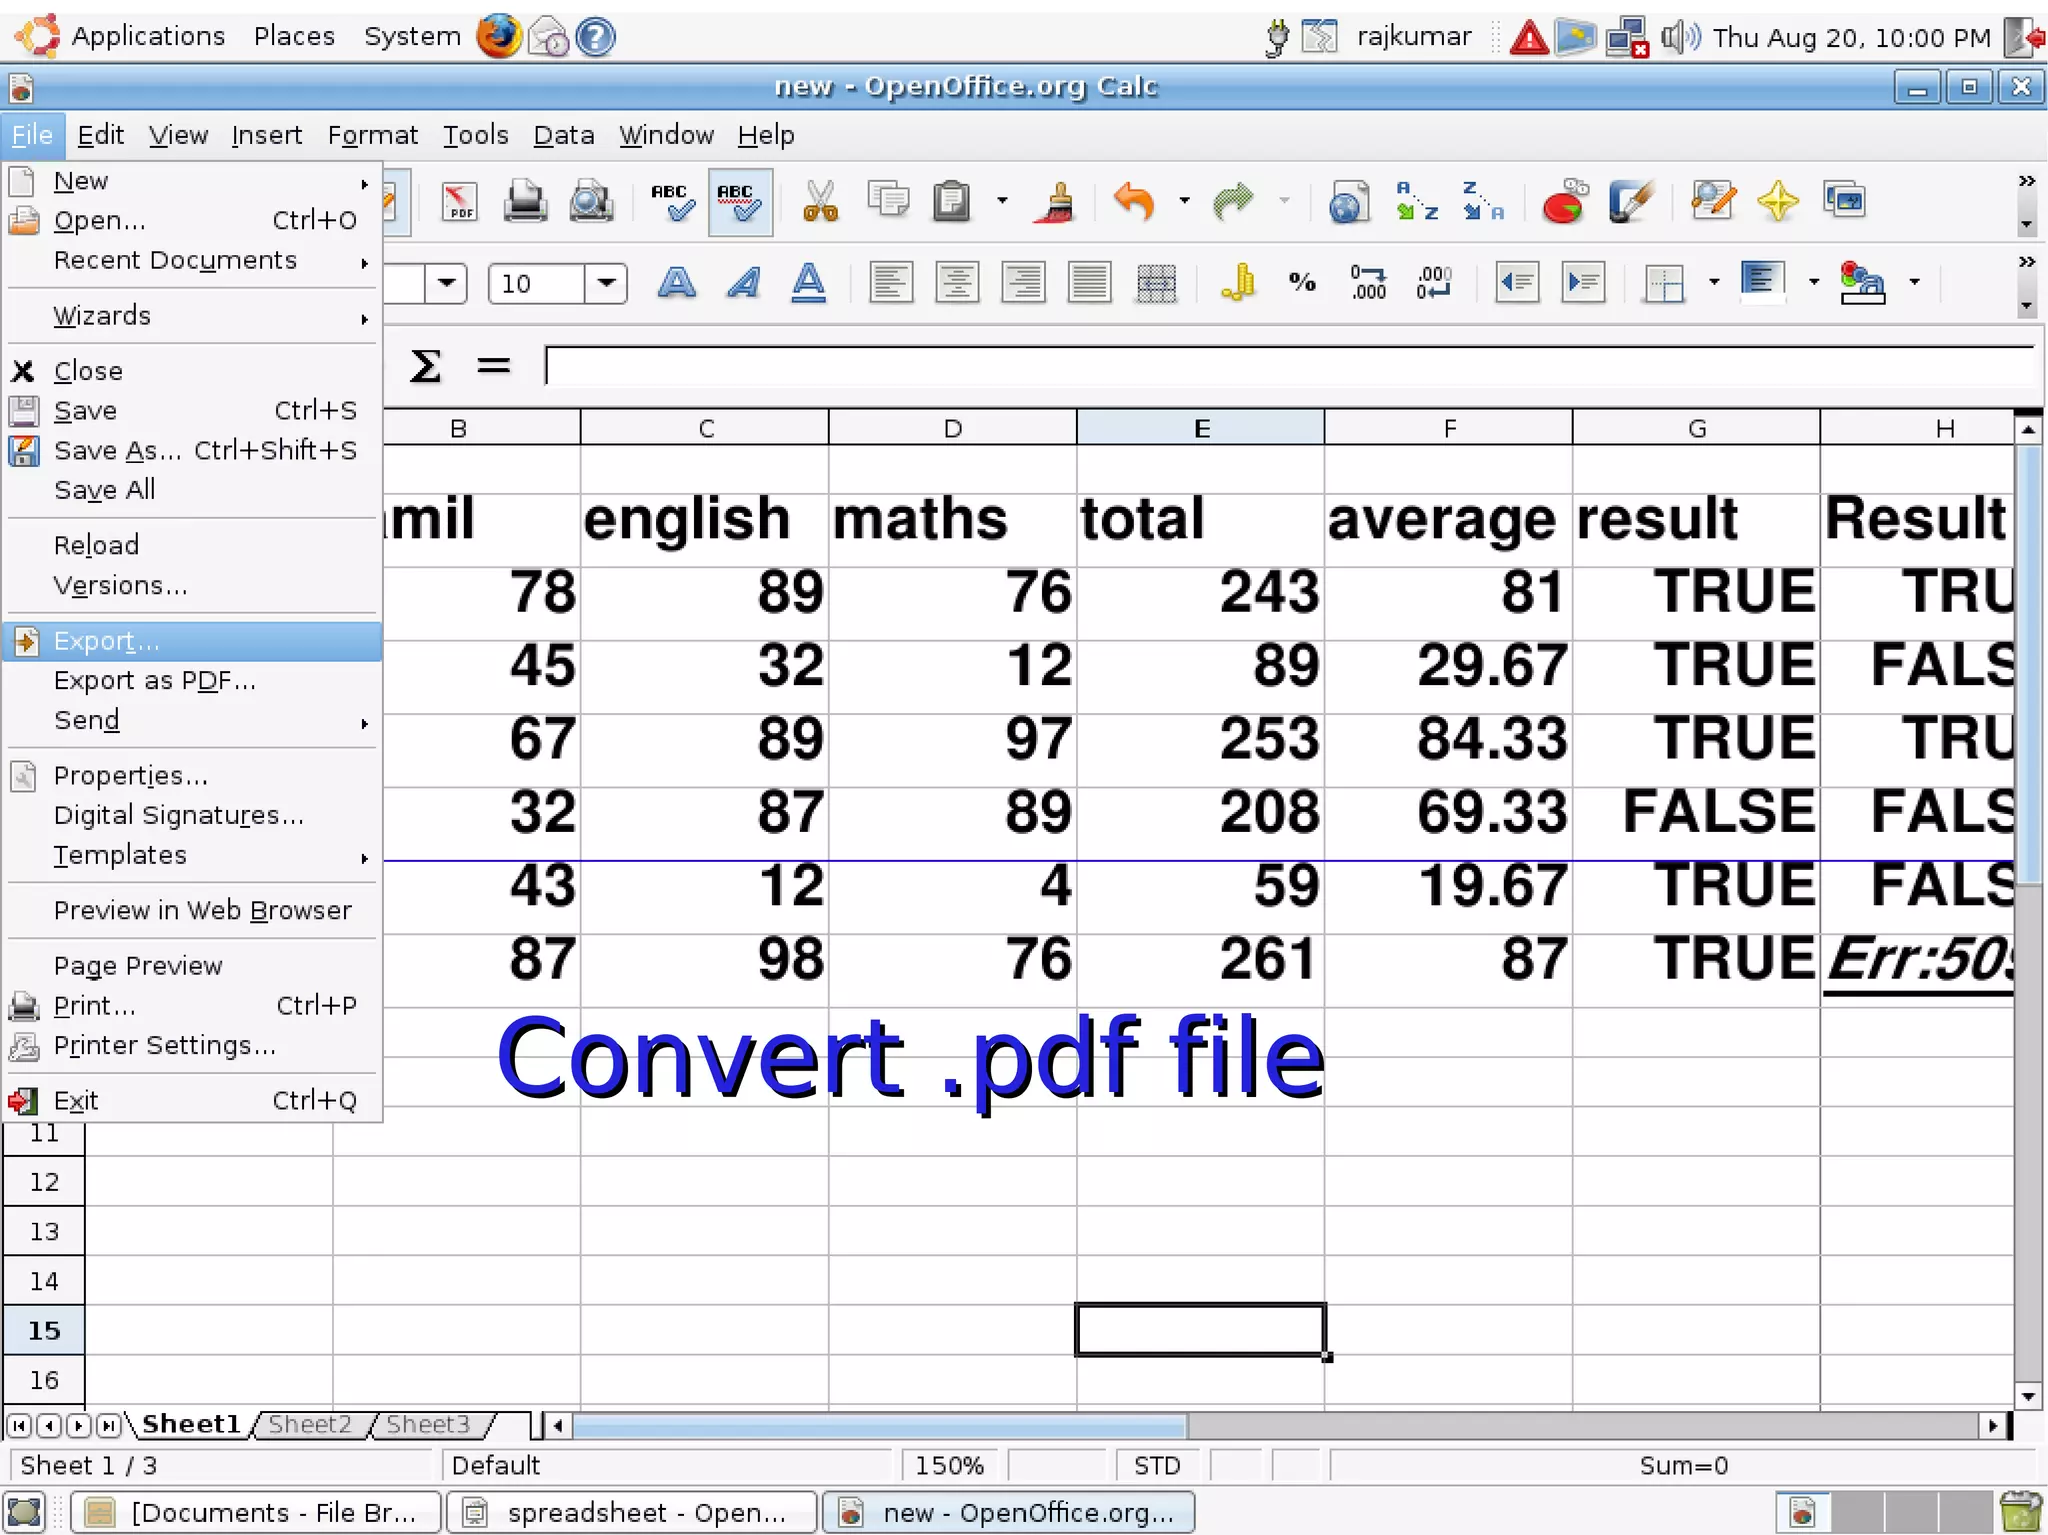
Task: Insert a Chart using chart icon
Action: [1564, 202]
